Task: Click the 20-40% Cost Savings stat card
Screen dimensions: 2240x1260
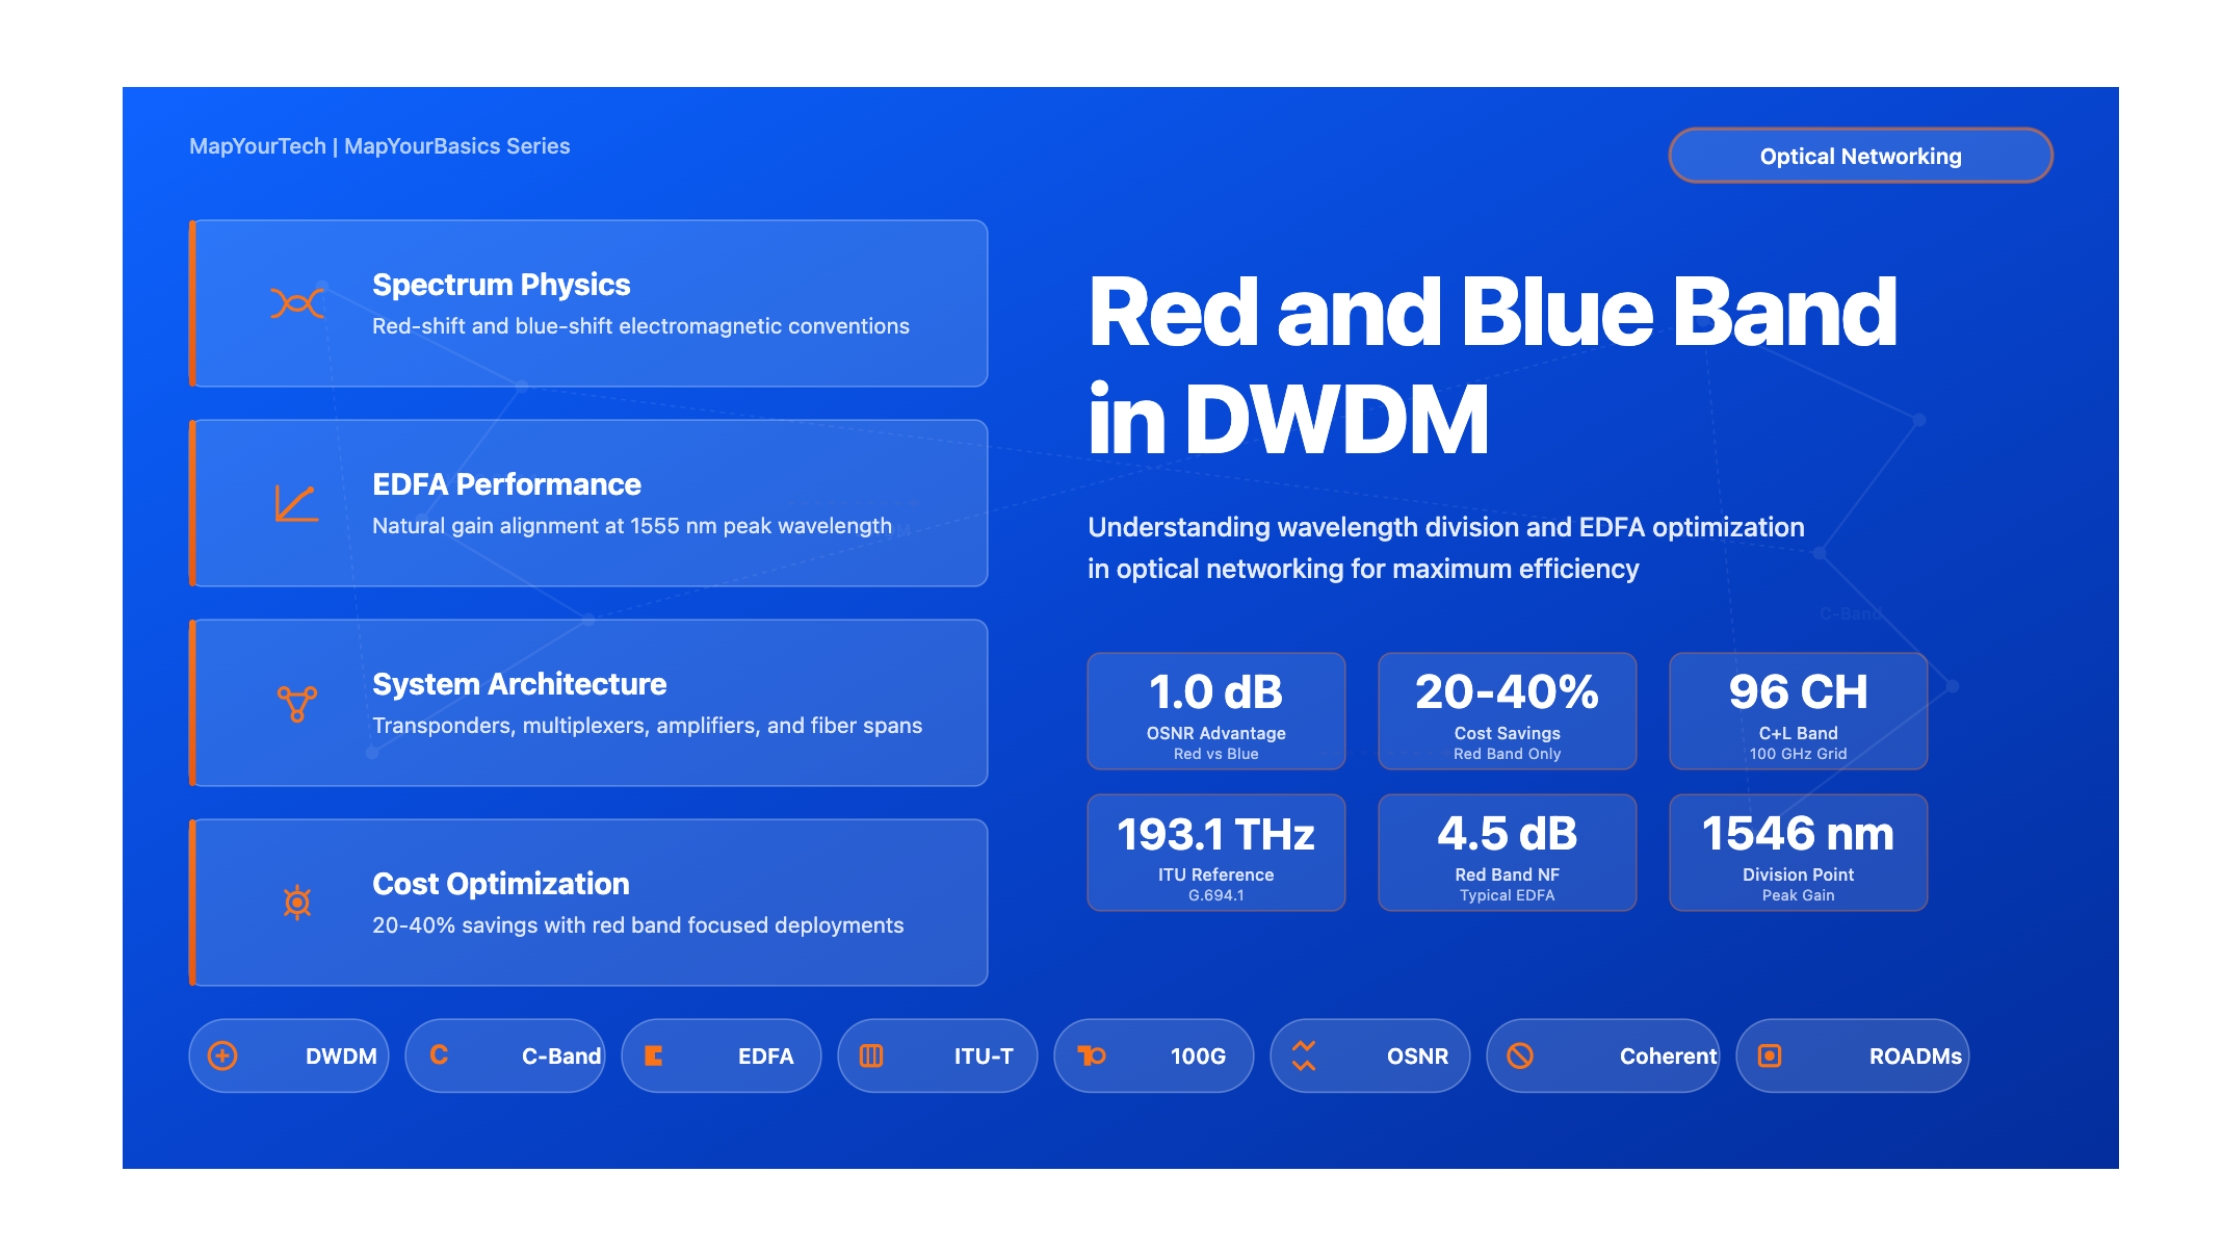Action: (1507, 711)
